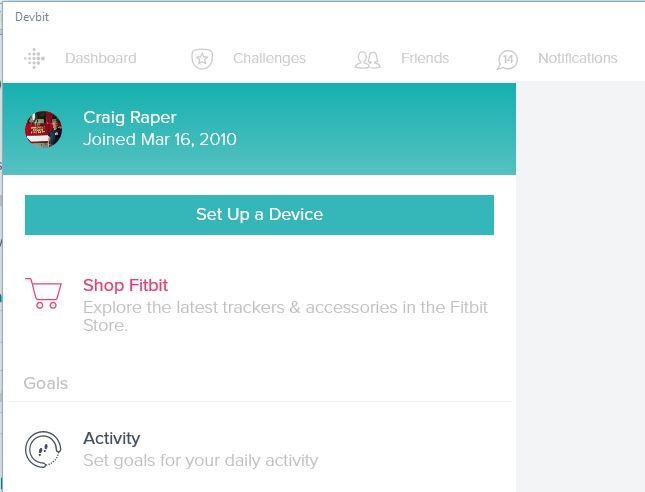Image resolution: width=645 pixels, height=492 pixels.
Task: Click the Fitbit dotted logo icon
Action: (35, 58)
